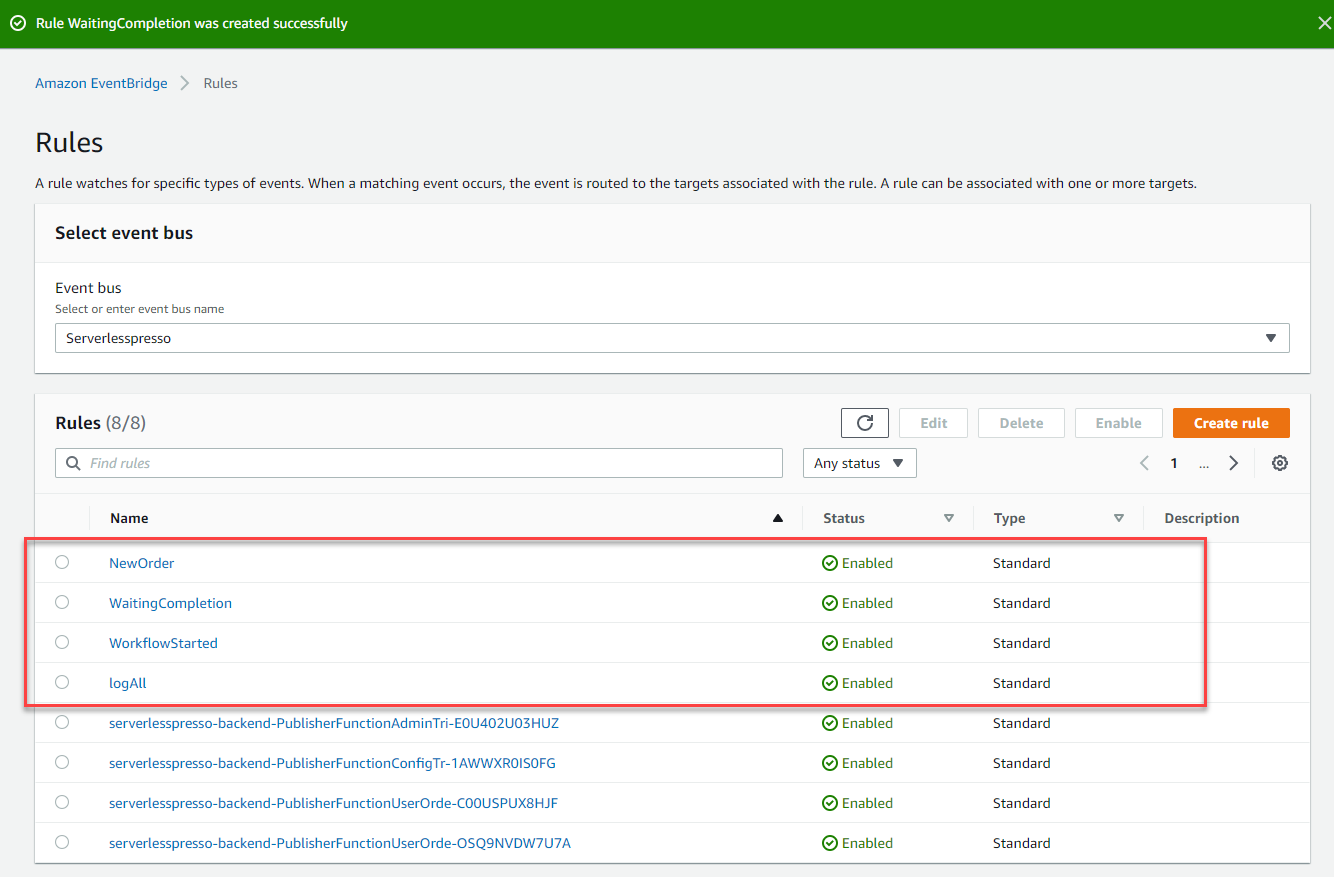Click the Rules breadcrumb item
Viewport: 1334px width, 877px height.
point(220,83)
